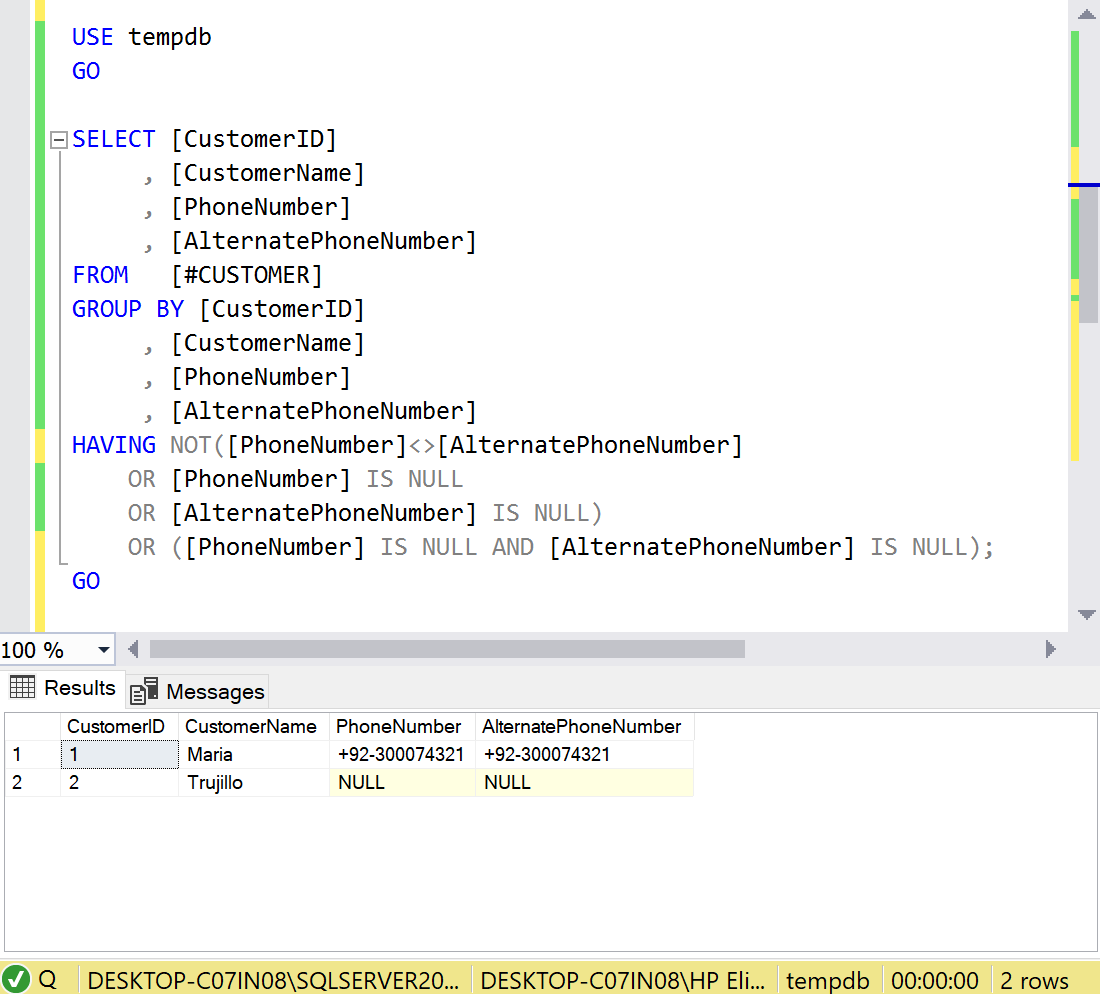Select the PhoneNumber column header

click(x=399, y=727)
